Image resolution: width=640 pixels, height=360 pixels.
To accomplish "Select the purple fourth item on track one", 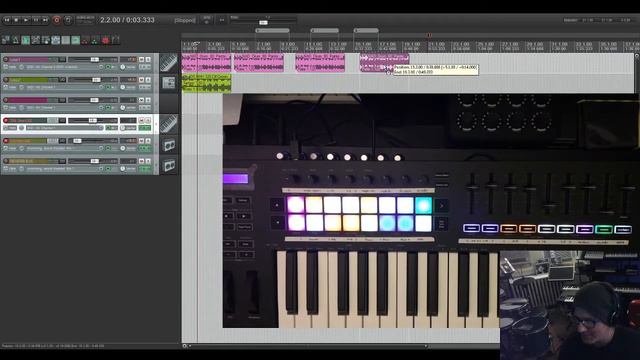I will point(384,63).
